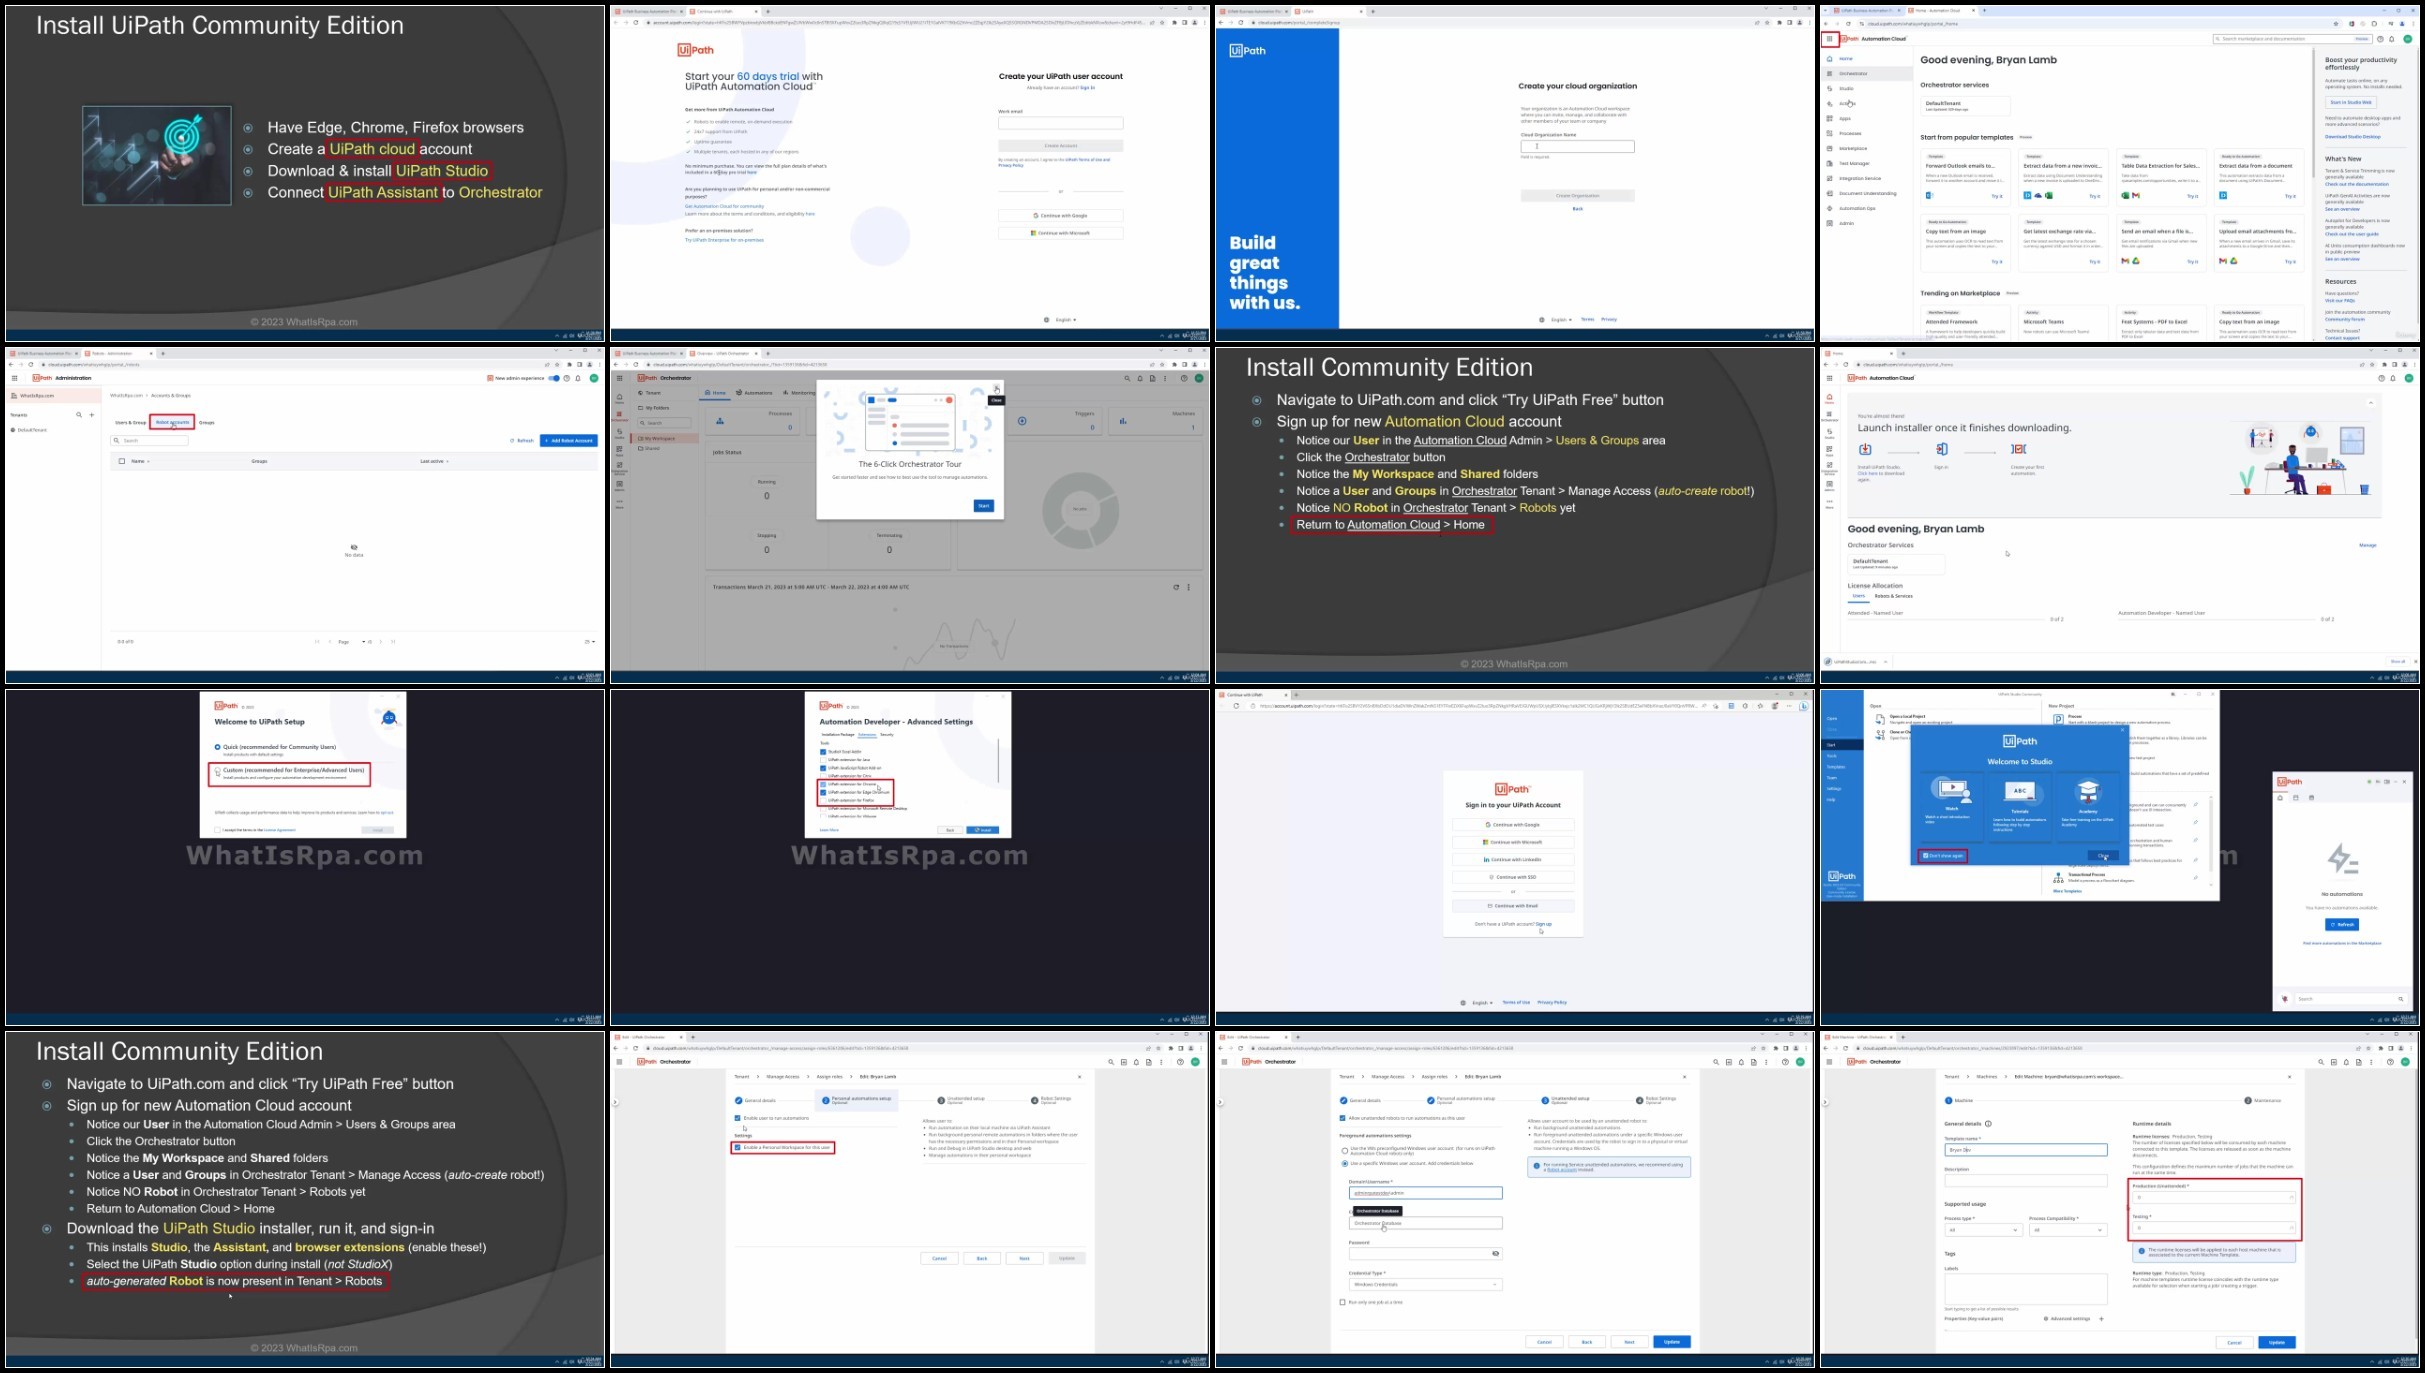Open the Process type dropdown in Edit Machine

1983,1230
